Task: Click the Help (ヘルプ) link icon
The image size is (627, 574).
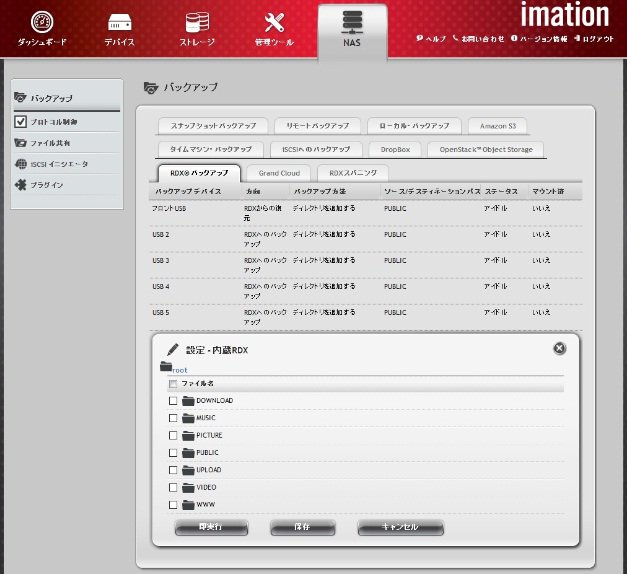Action: [x=419, y=38]
